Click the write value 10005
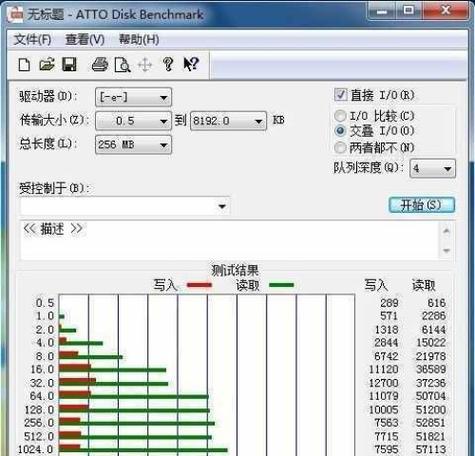 (383, 409)
